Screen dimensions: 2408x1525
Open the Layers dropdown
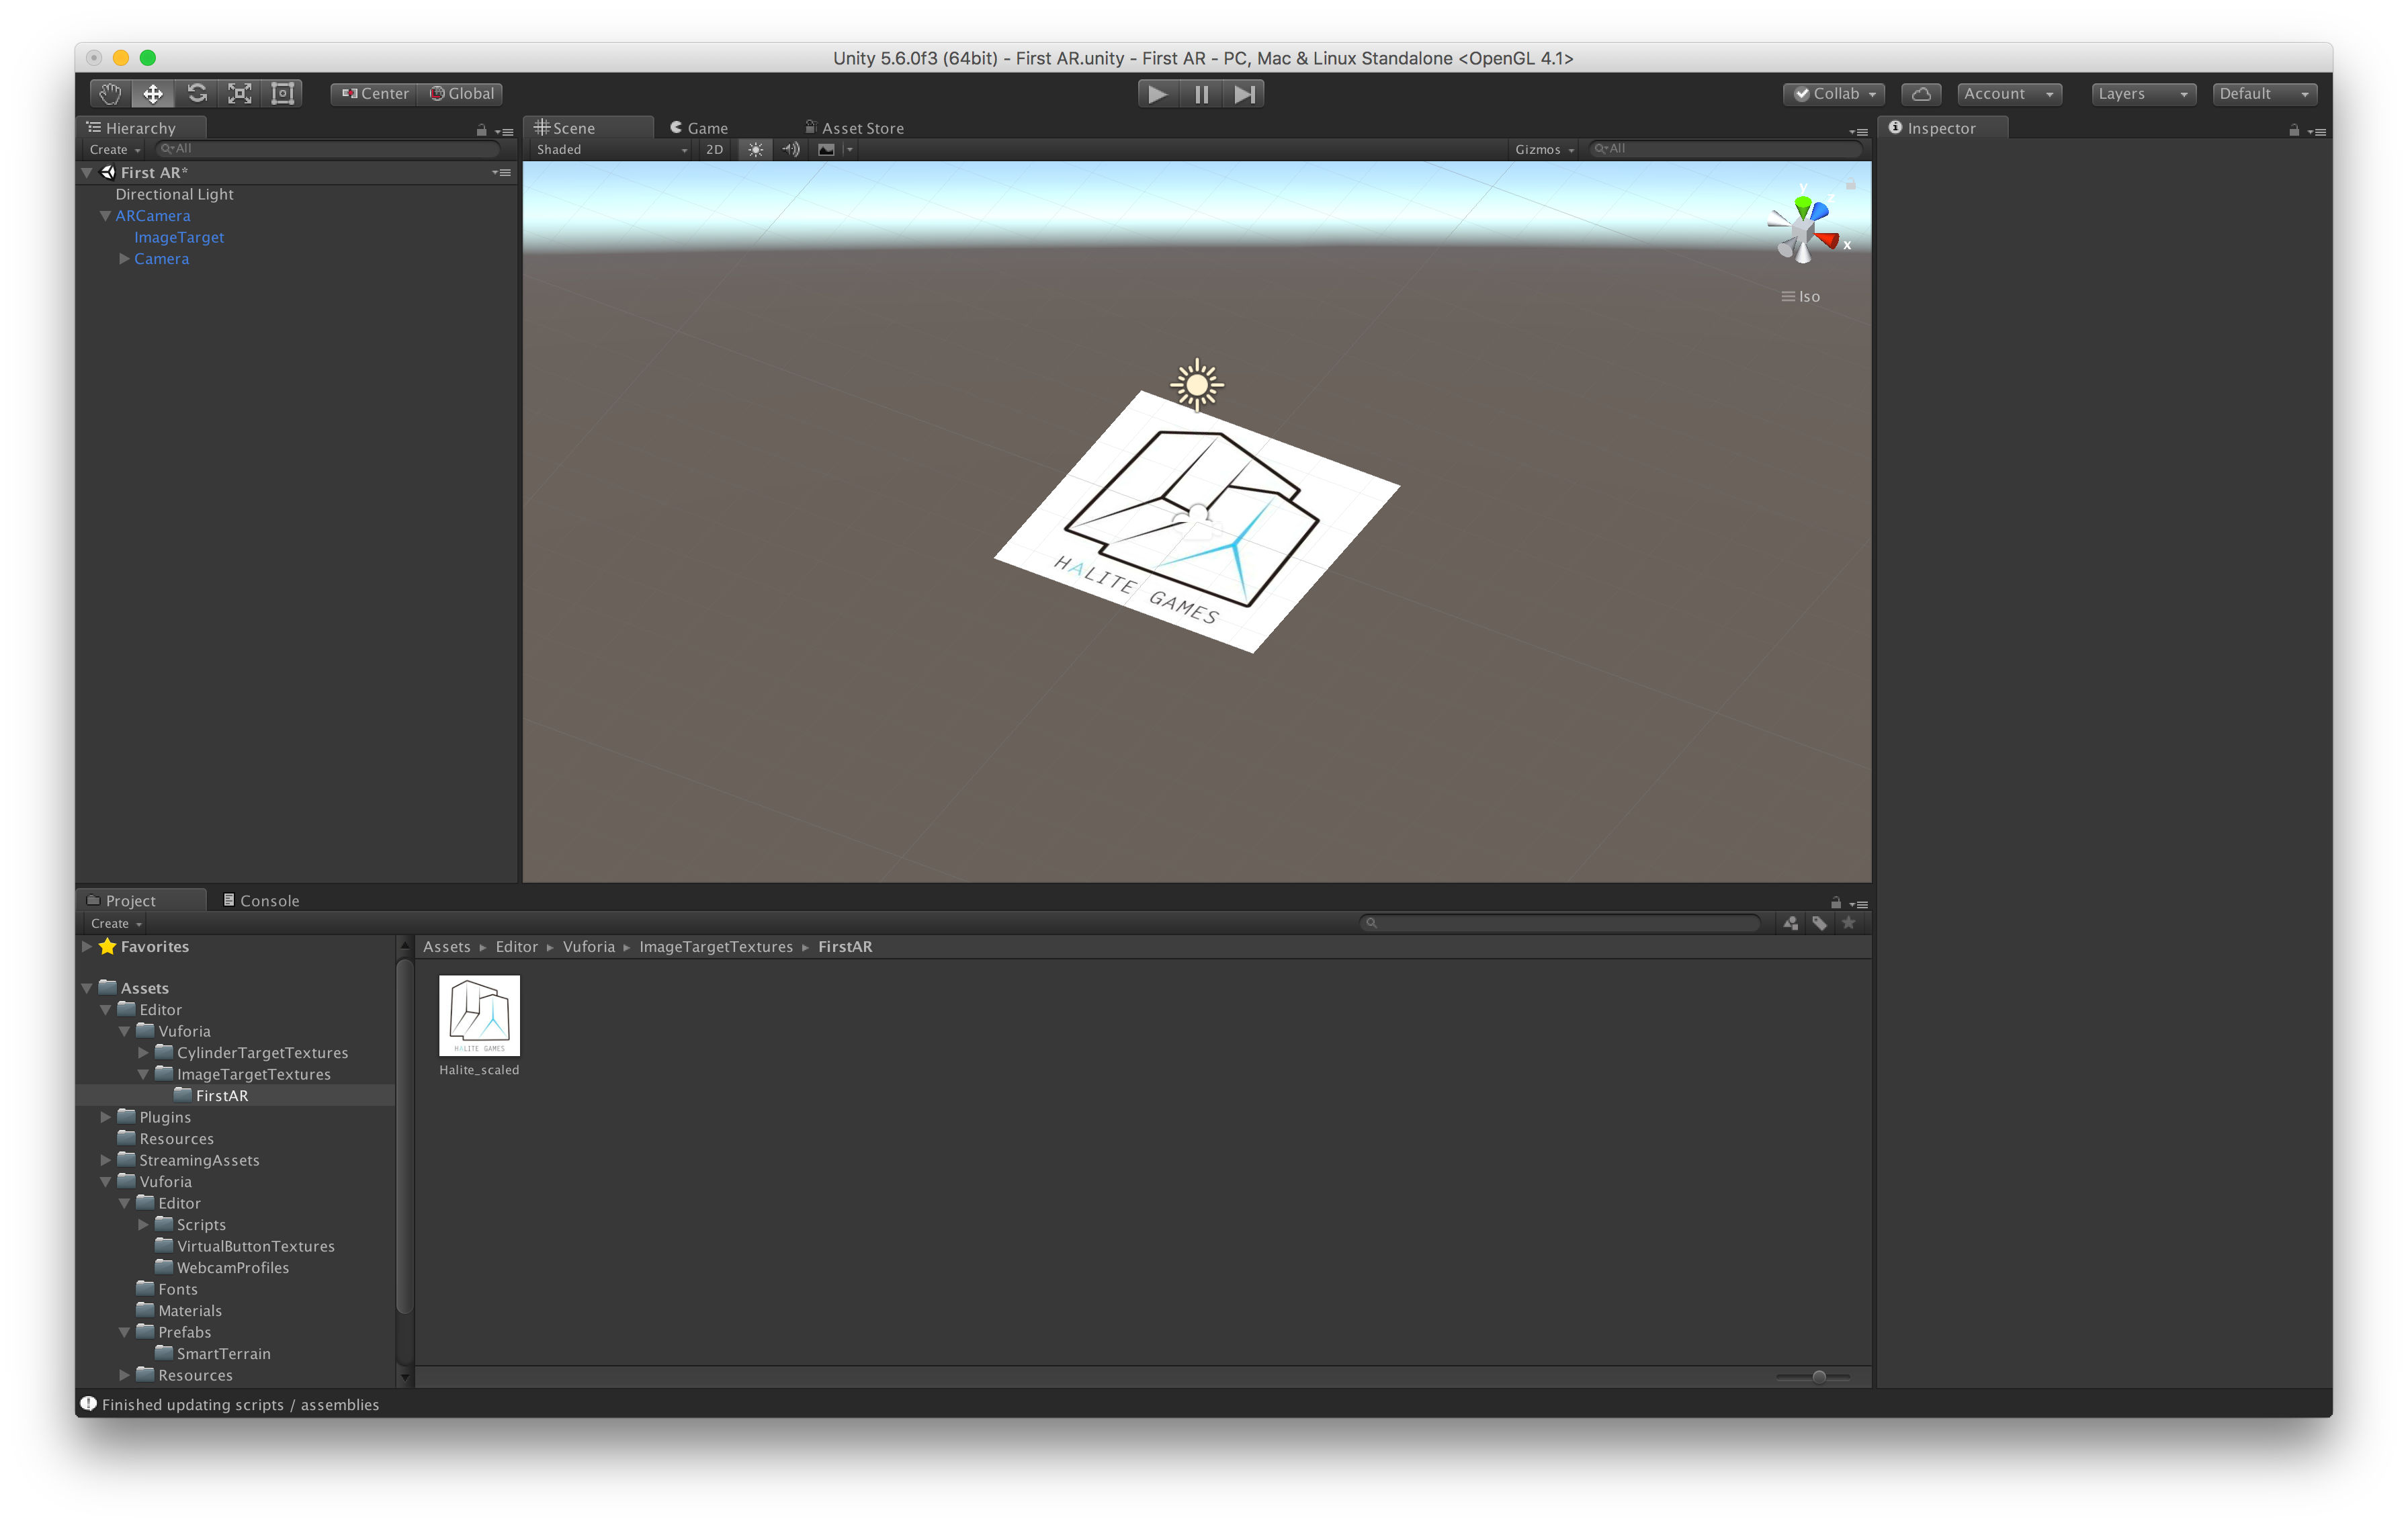tap(2142, 94)
